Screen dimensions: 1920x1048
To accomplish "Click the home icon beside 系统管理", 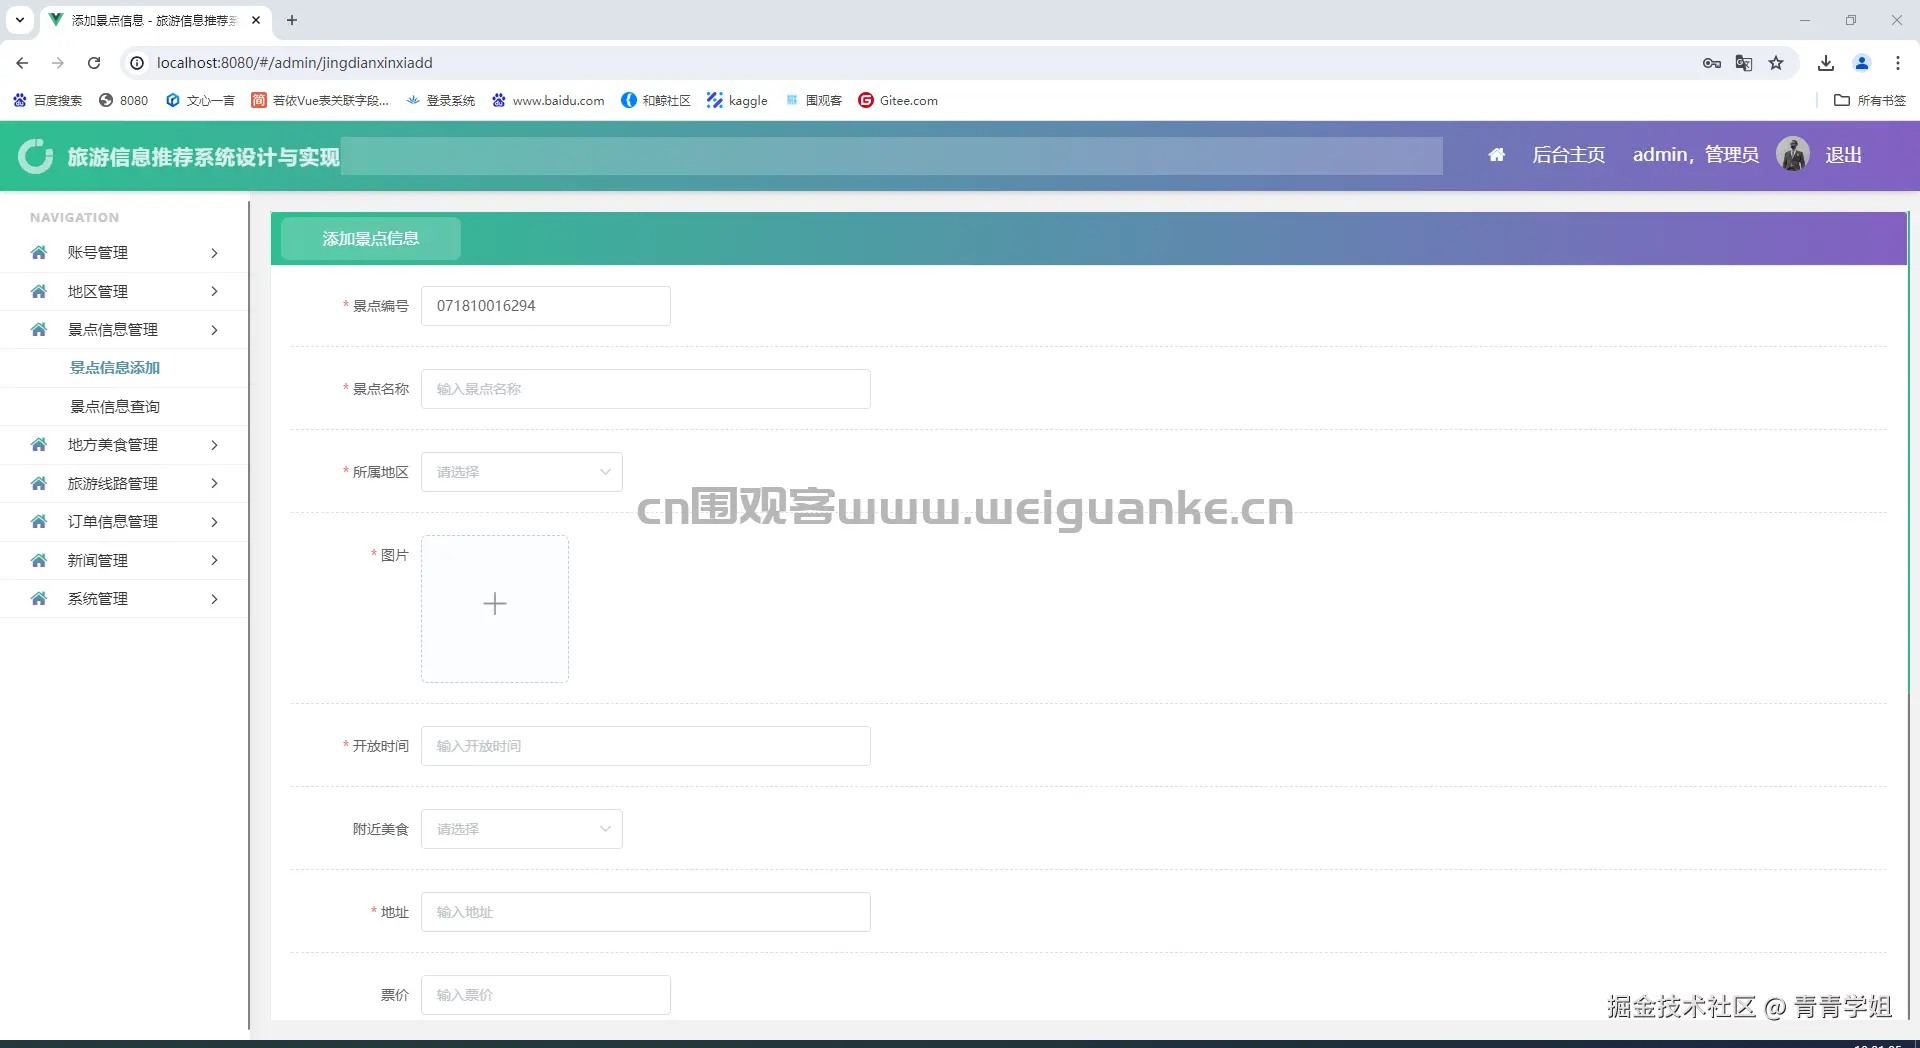I will 37,598.
